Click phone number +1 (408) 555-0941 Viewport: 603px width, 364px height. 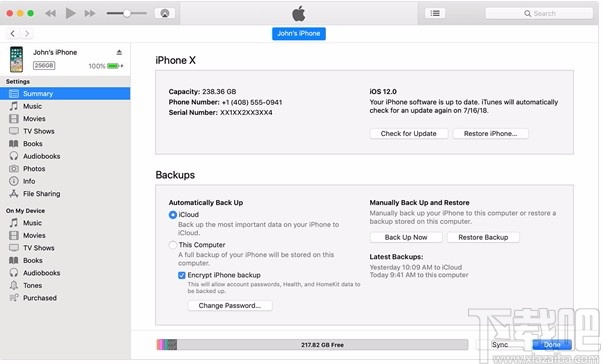pos(252,102)
